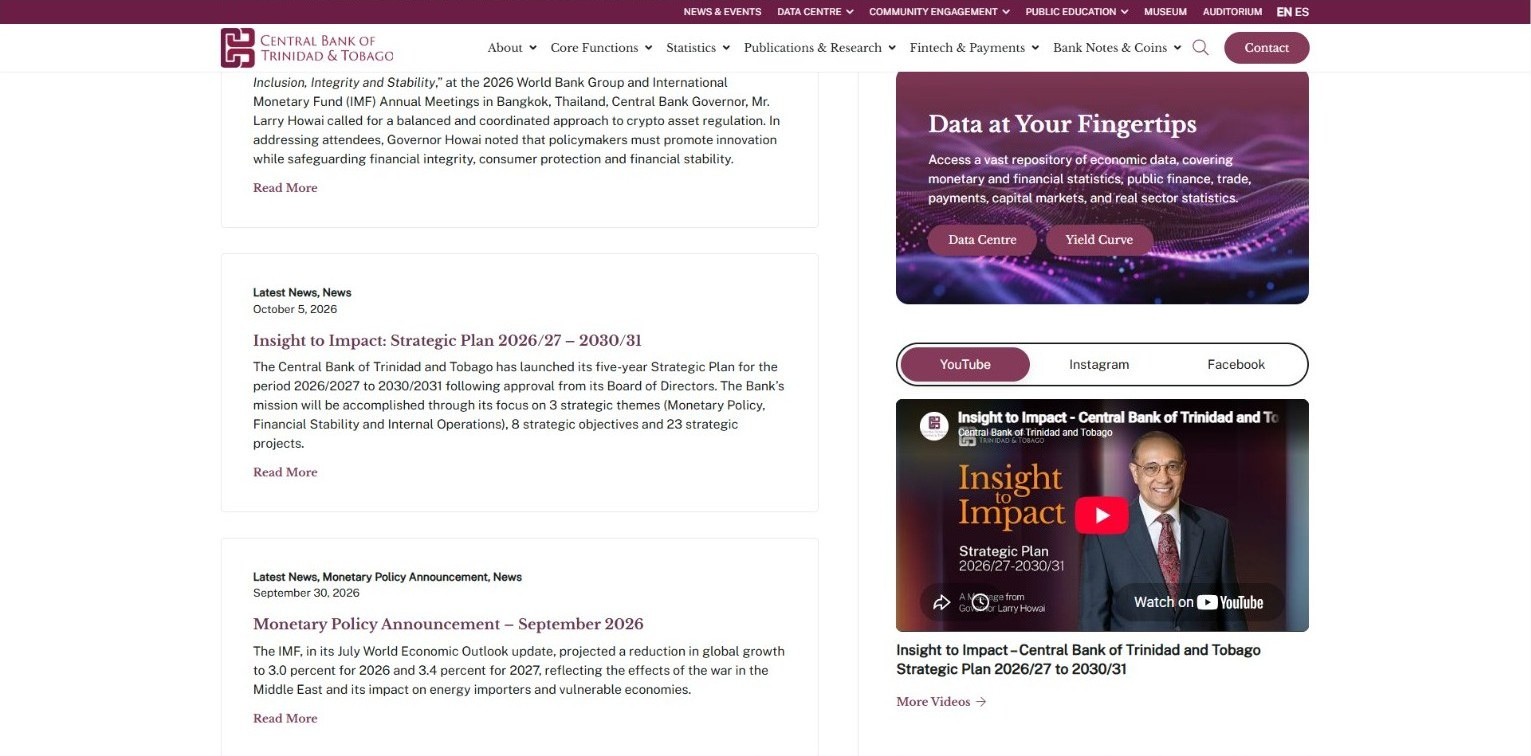Click the video title overlay in player
Image resolution: width=1531 pixels, height=756 pixels.
[x=1118, y=417]
